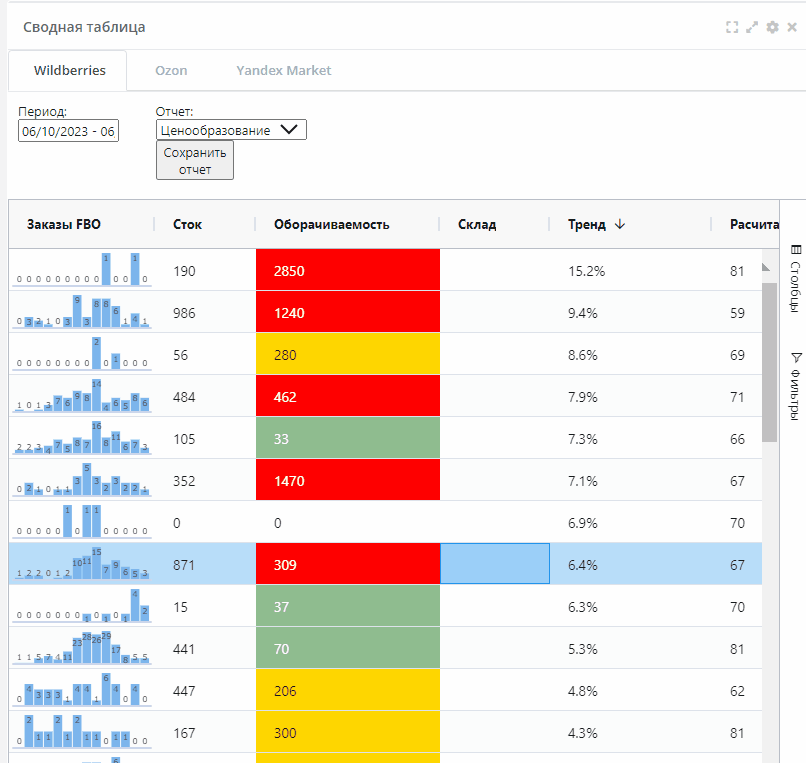Click the scrollbar up arrow of the table
The width and height of the screenshot is (806, 763).
tap(766, 267)
